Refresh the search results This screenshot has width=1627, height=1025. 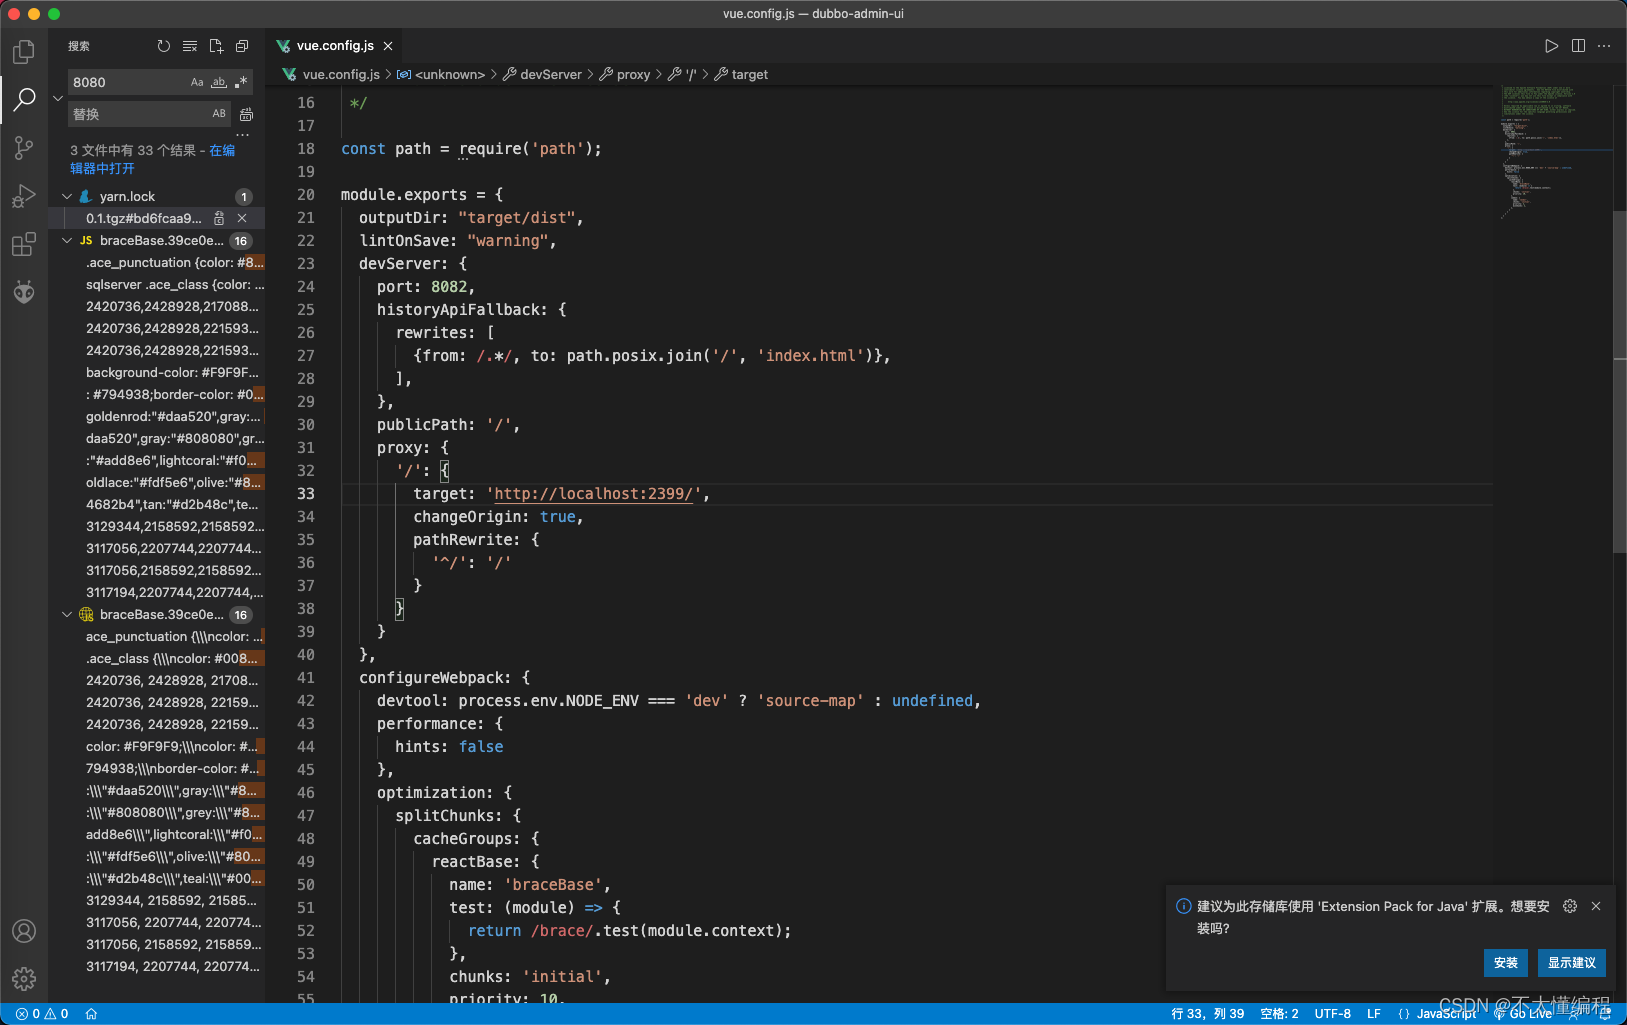[x=164, y=46]
